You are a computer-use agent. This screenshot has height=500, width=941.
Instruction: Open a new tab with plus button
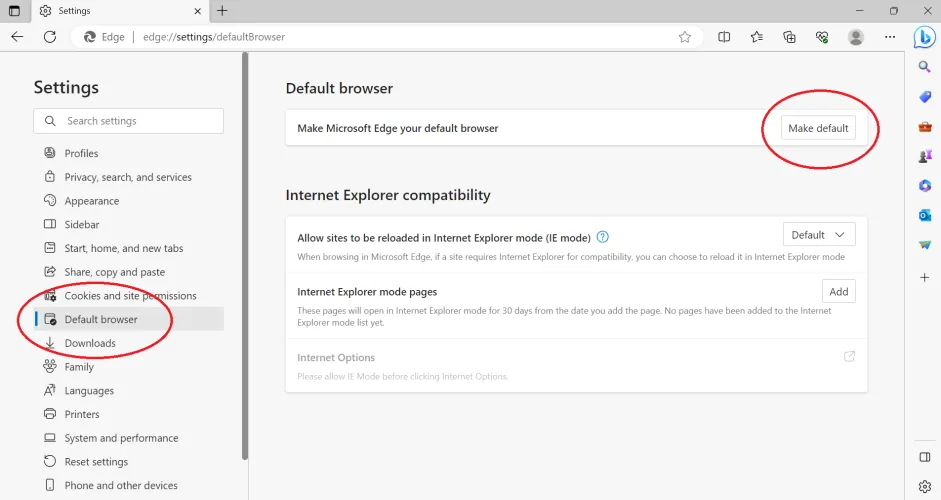tap(222, 11)
